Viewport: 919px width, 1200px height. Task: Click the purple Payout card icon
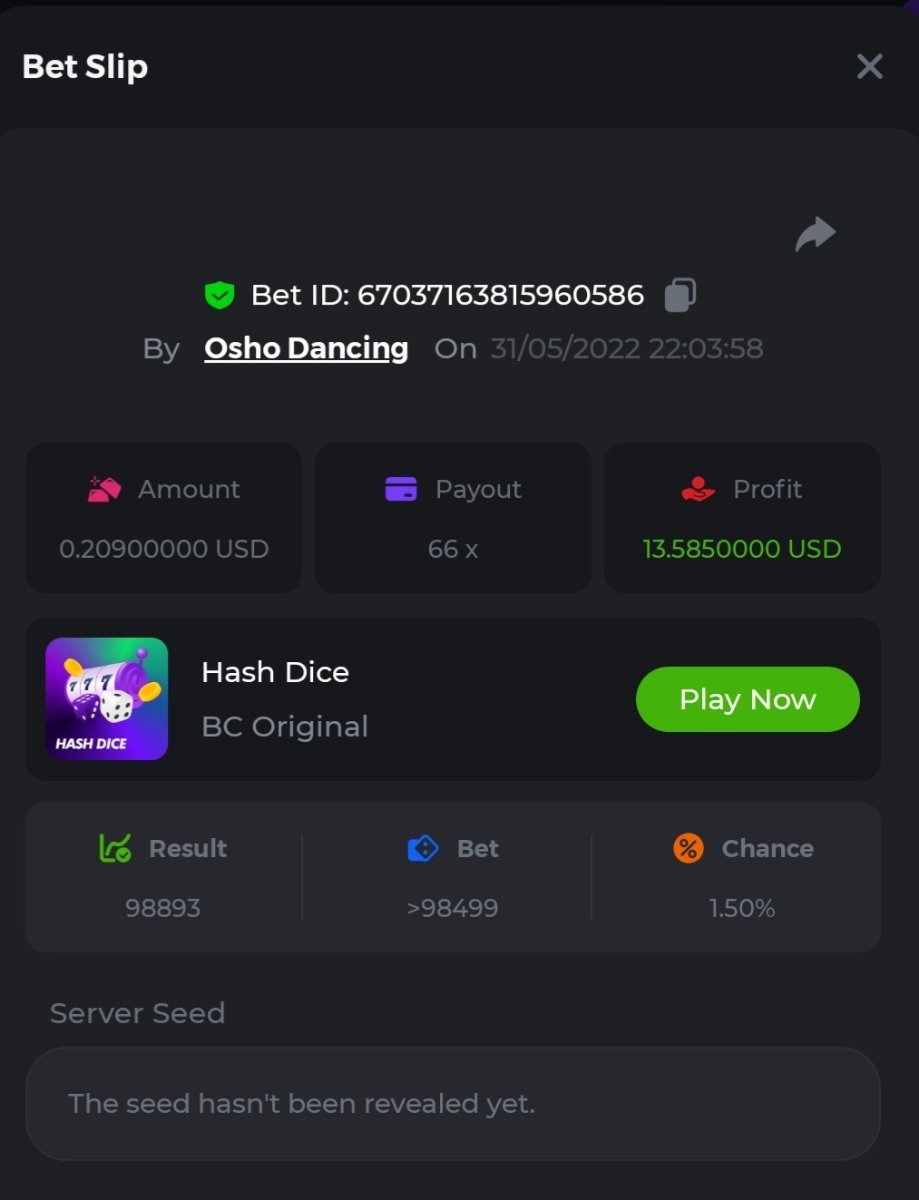click(400, 489)
